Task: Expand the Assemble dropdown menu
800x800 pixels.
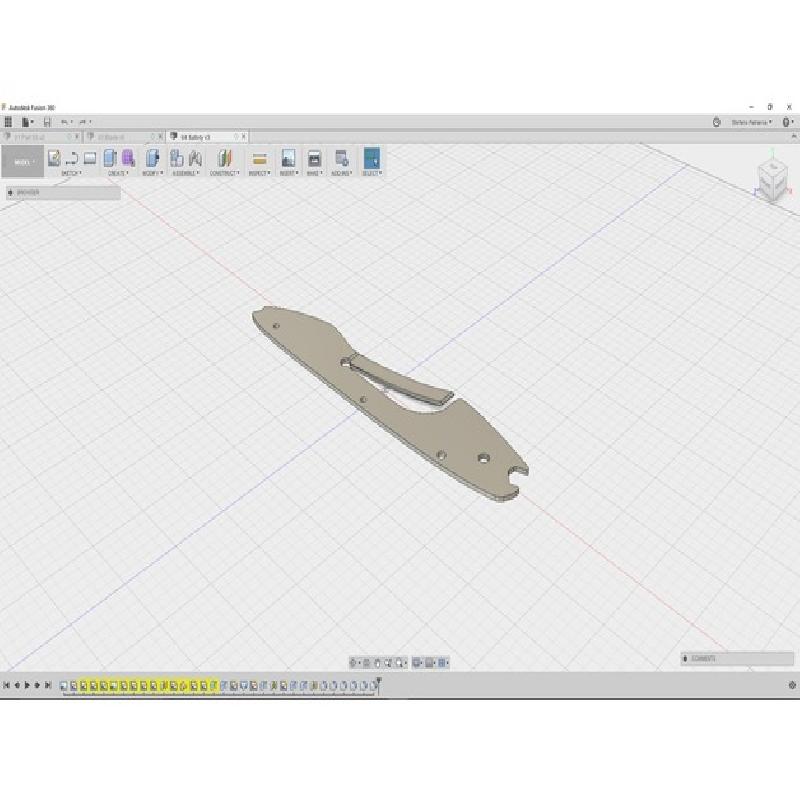Action: coord(186,173)
